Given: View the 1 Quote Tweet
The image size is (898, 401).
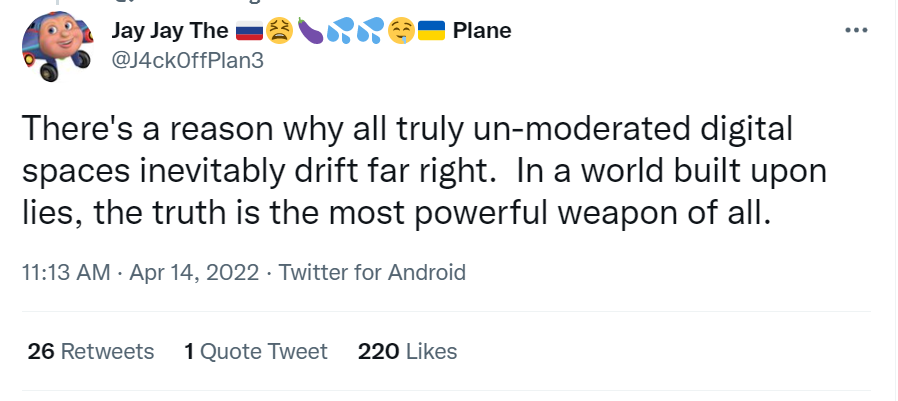Looking at the screenshot, I should (x=256, y=351).
